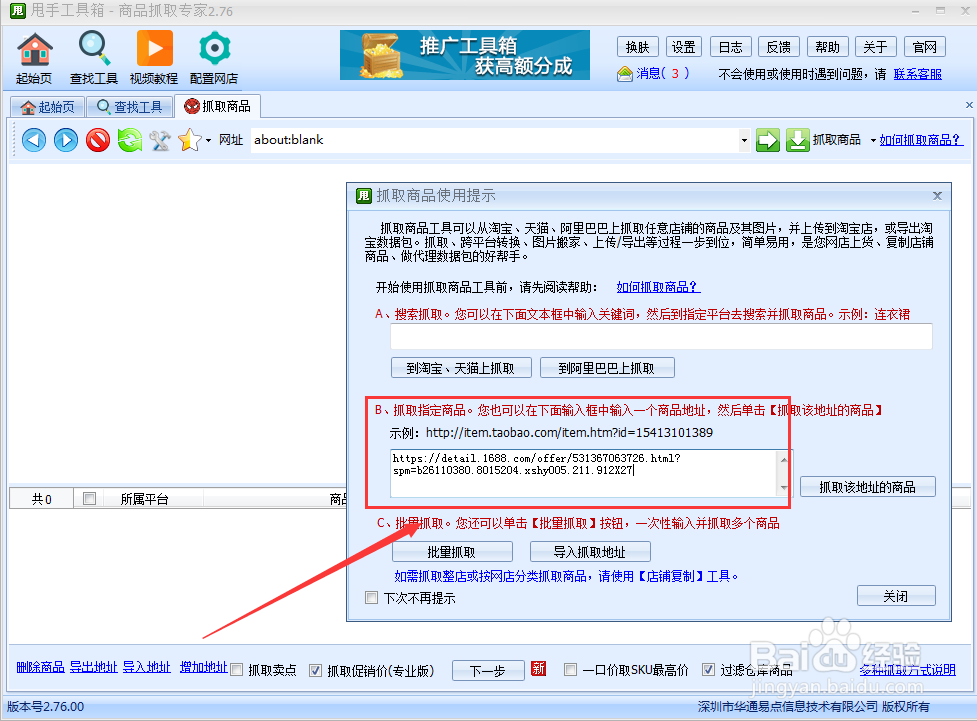
Task: Close the 抓取商品使用提示 dialog with X
Action: pos(937,196)
